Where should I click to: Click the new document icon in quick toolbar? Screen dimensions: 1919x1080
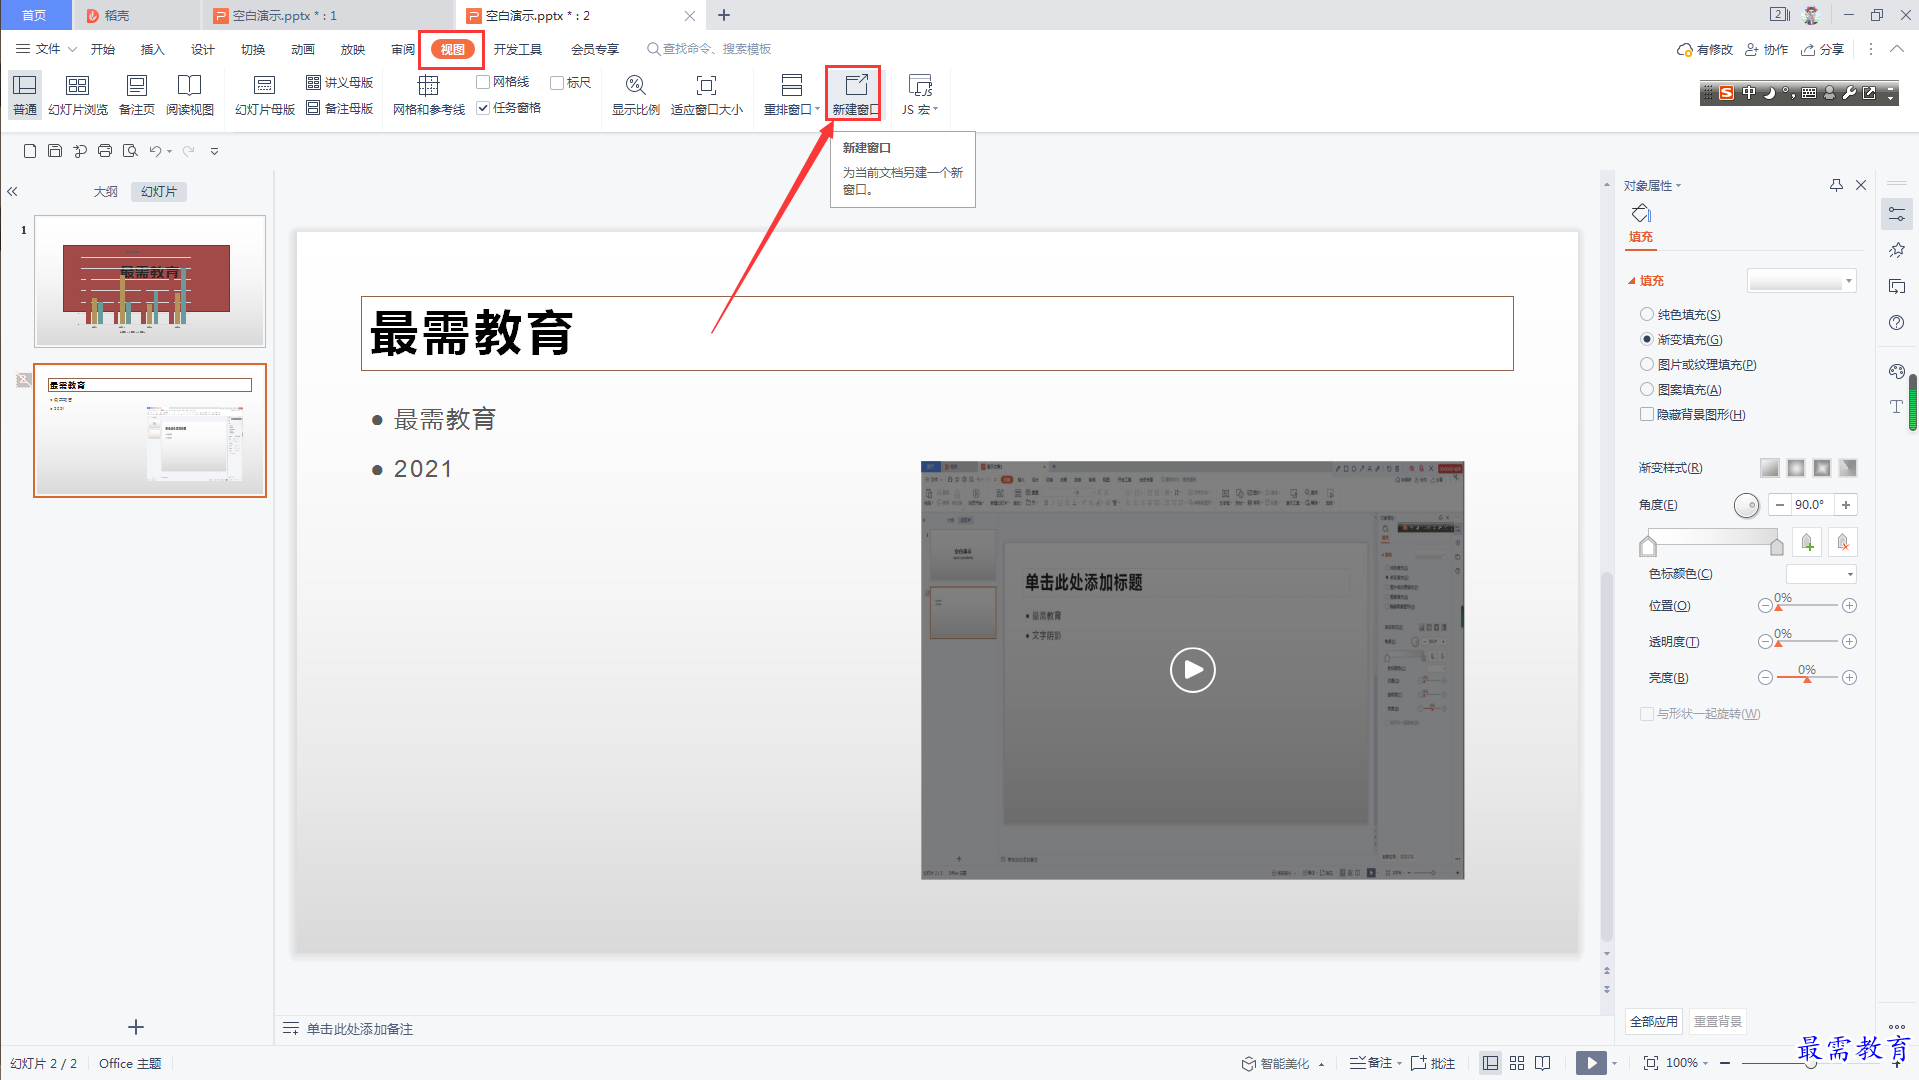point(30,151)
